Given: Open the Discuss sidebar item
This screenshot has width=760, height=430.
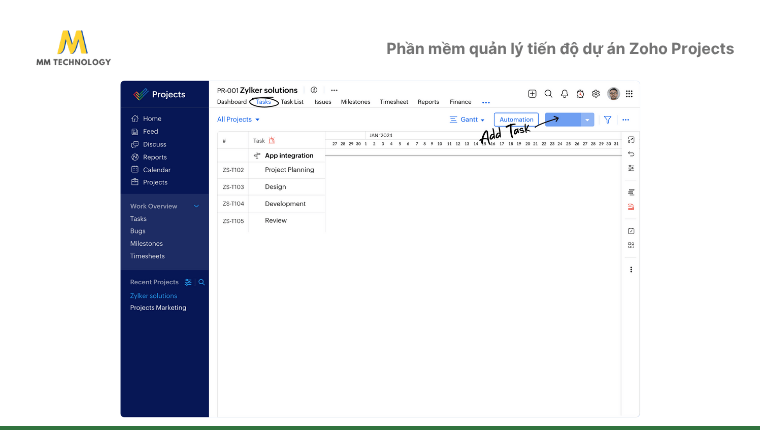Looking at the screenshot, I should click(x=149, y=144).
